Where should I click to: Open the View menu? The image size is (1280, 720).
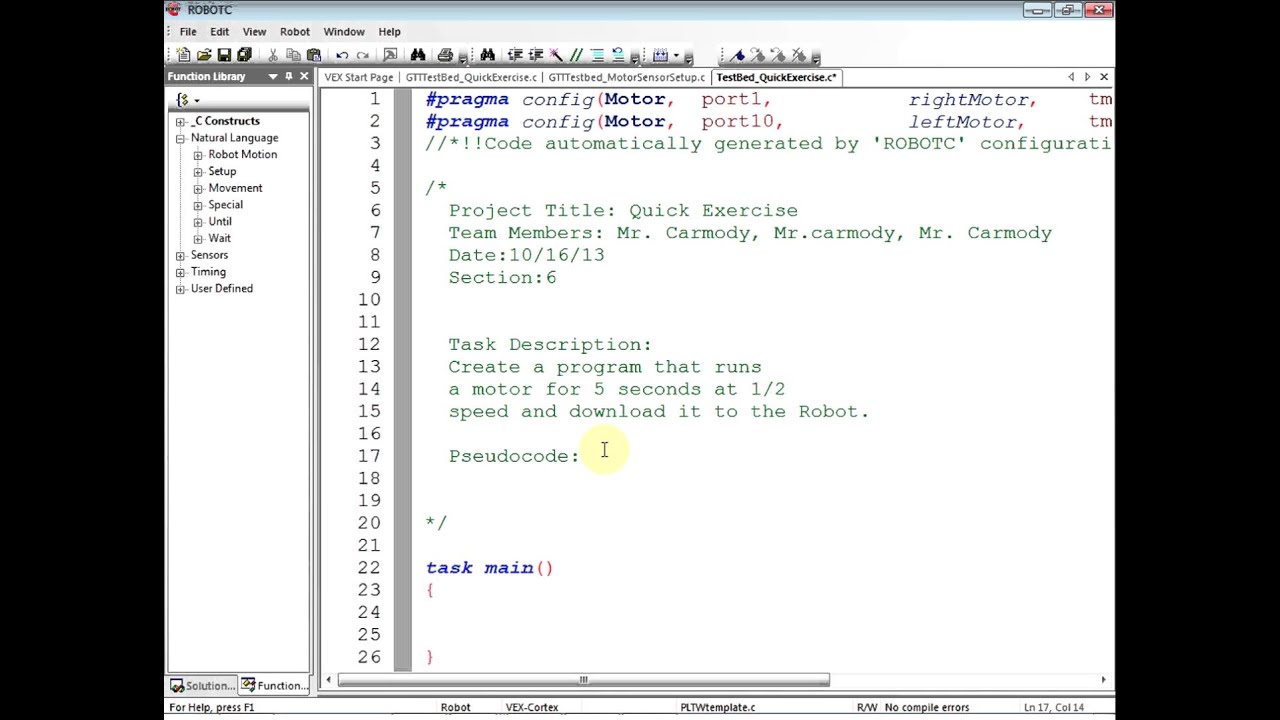(x=254, y=32)
